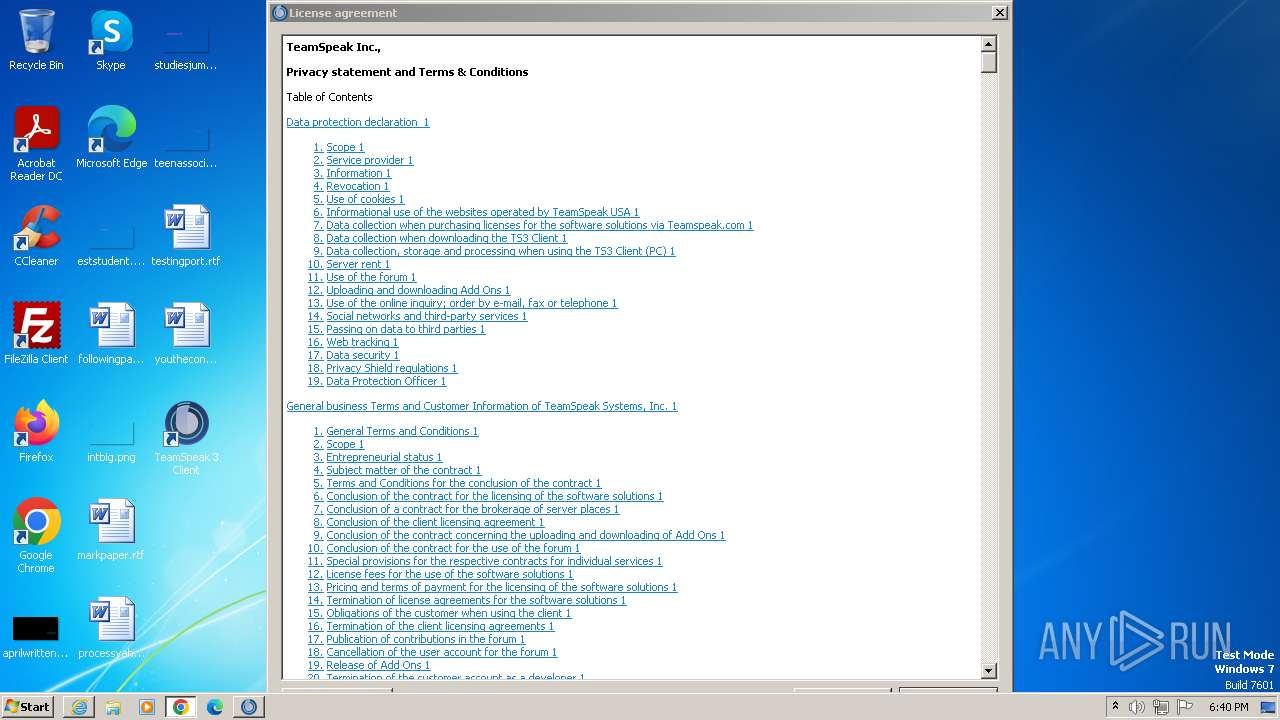Open TeamSpeak 3 Client desktop shortcut

[x=186, y=438]
